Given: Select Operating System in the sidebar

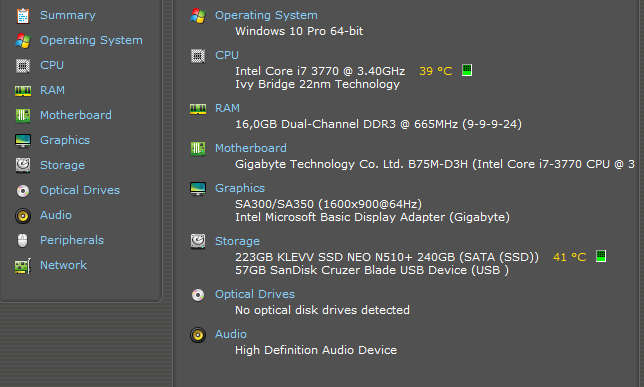Looking at the screenshot, I should coord(91,40).
